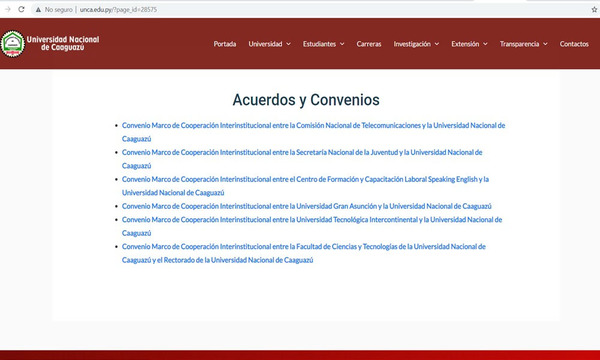Image resolution: width=600 pixels, height=360 pixels.
Task: Expand the Universidad dropdown chevron
Action: click(288, 44)
